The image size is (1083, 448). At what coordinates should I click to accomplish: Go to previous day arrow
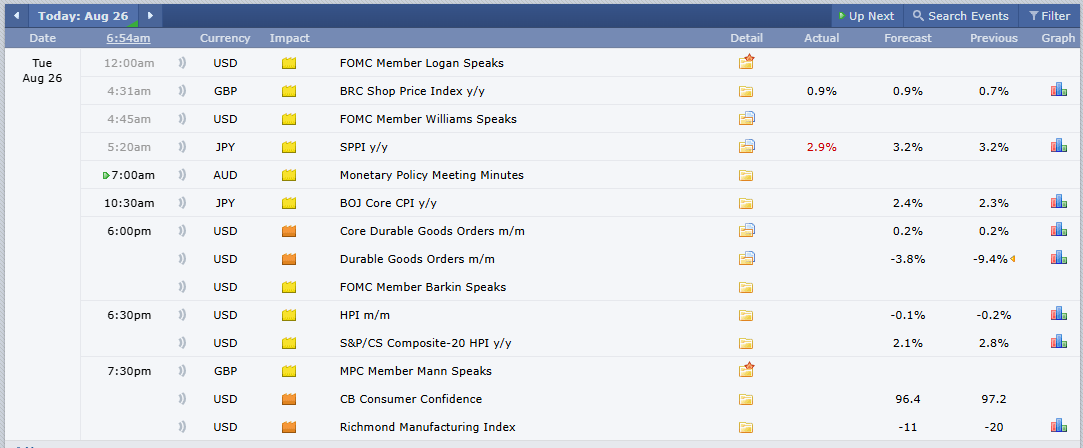[x=17, y=16]
